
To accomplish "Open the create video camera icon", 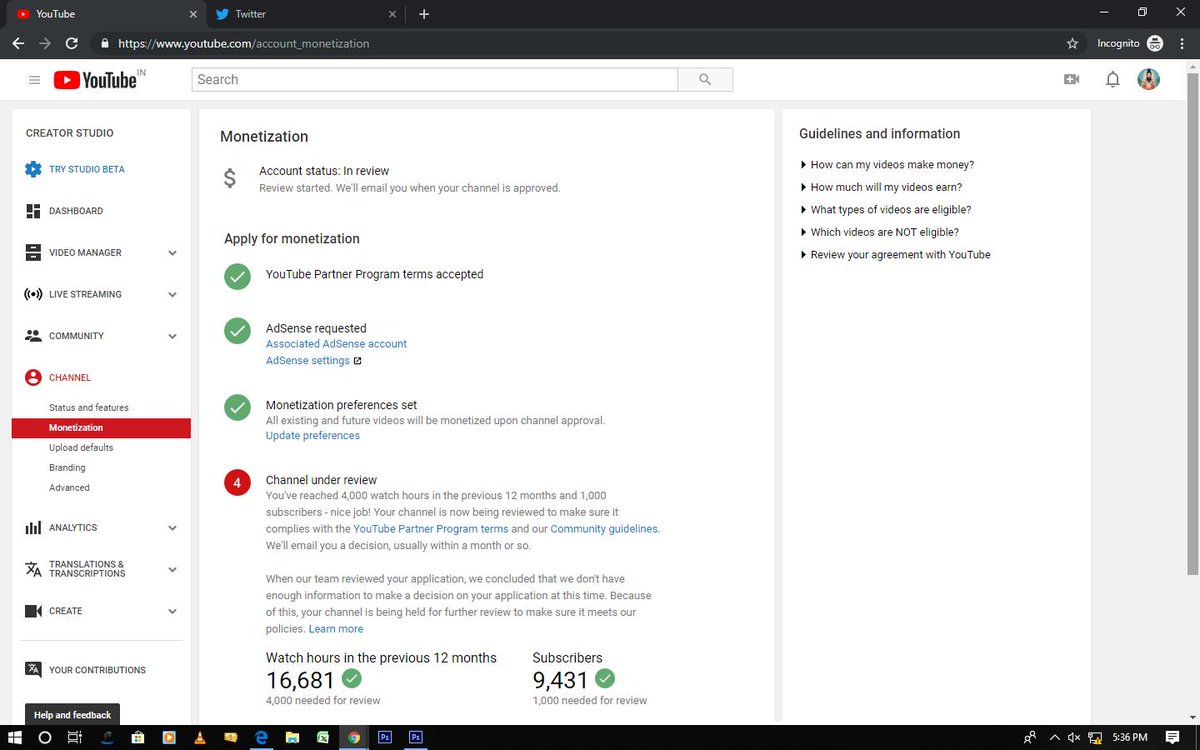I will pos(1072,80).
